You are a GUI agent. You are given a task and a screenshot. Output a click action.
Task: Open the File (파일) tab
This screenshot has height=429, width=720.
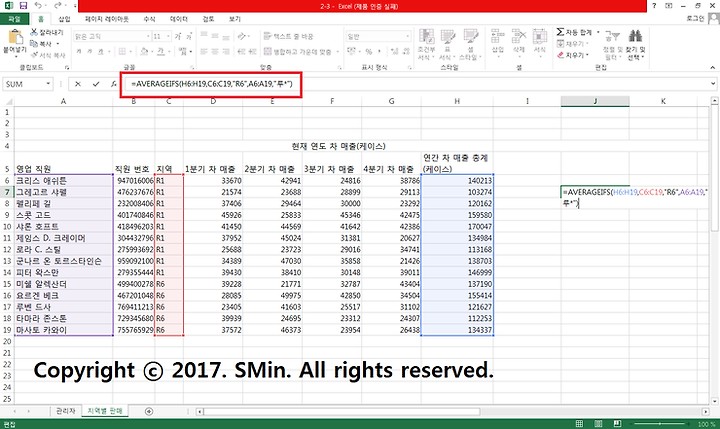14,19
